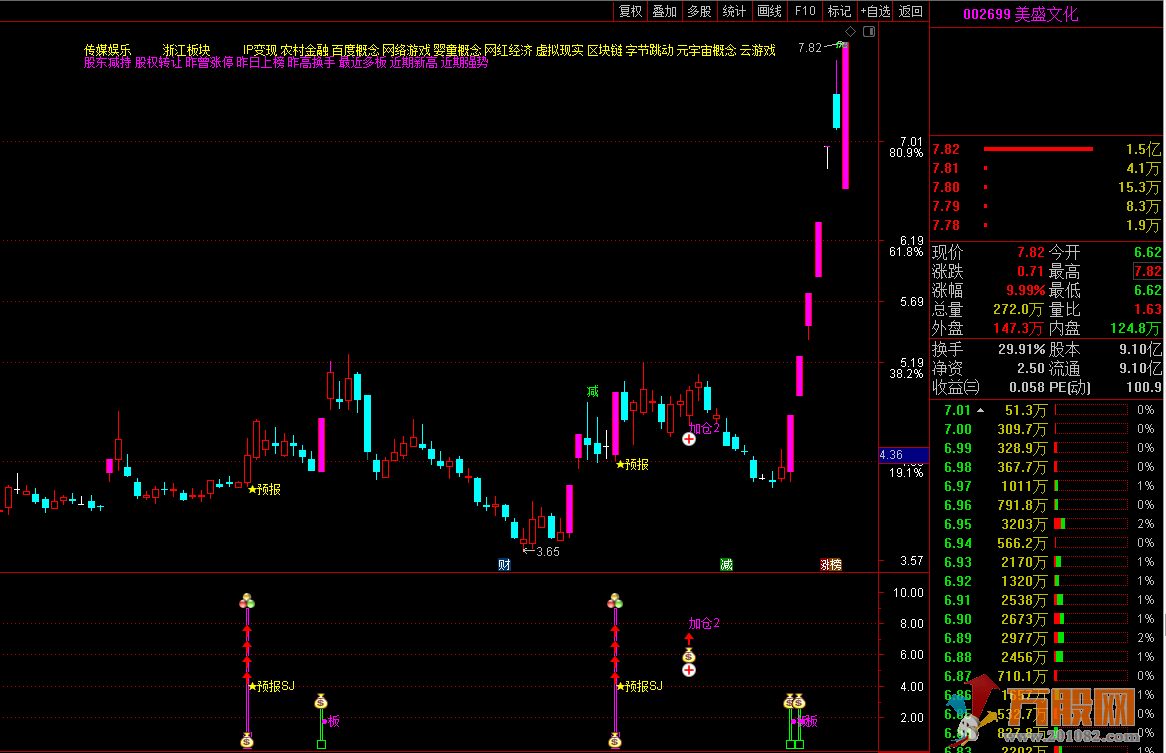Click the red plus 加仓 icon on the candlestick chart
This screenshot has width=1166, height=753.
pyautogui.click(x=689, y=439)
